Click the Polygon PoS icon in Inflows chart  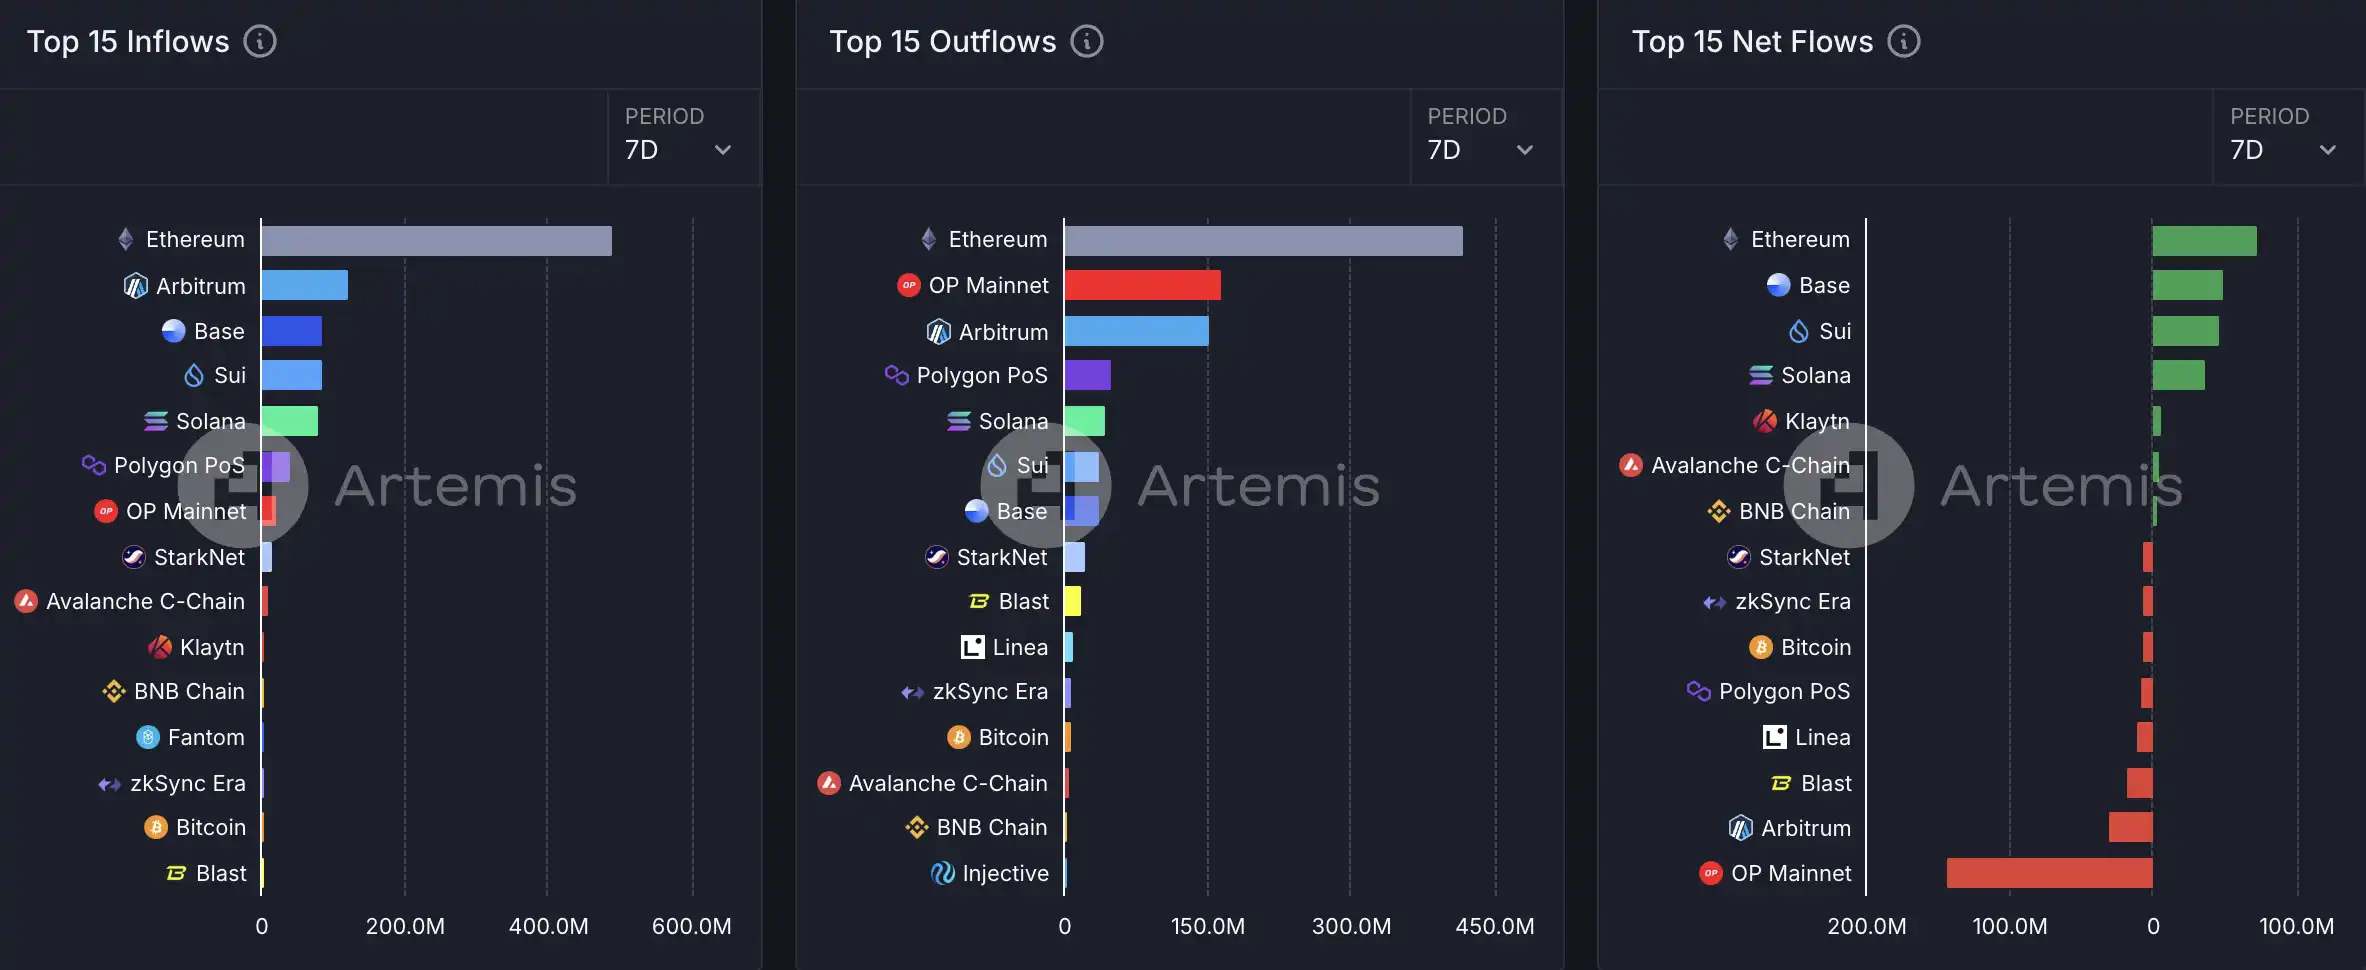click(94, 465)
